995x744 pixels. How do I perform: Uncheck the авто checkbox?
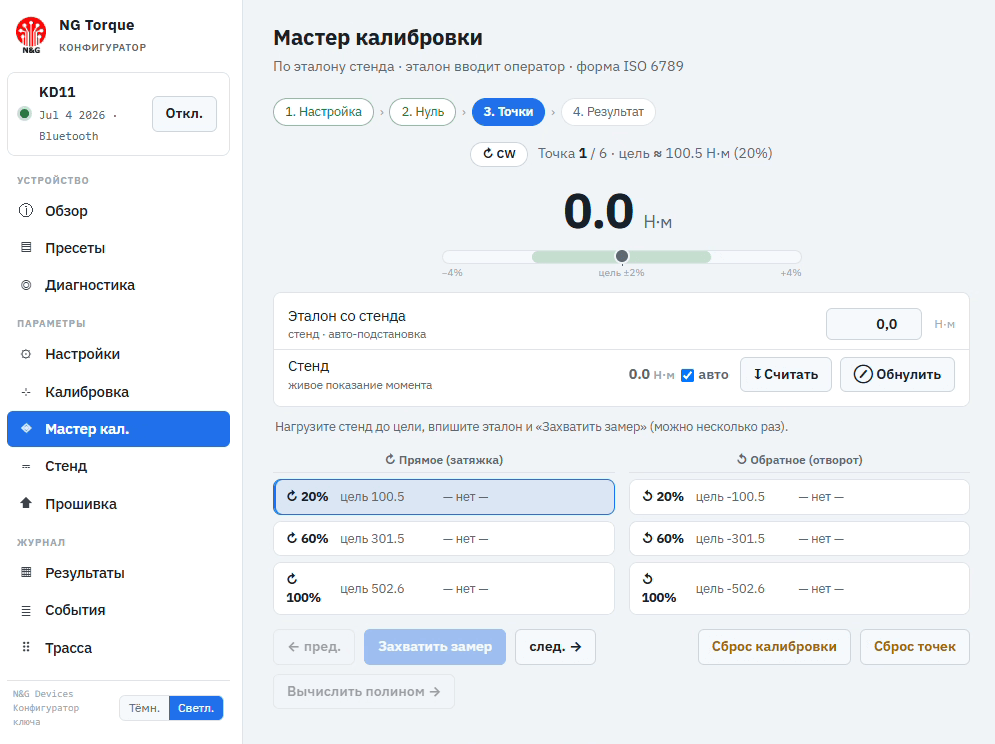tap(687, 375)
